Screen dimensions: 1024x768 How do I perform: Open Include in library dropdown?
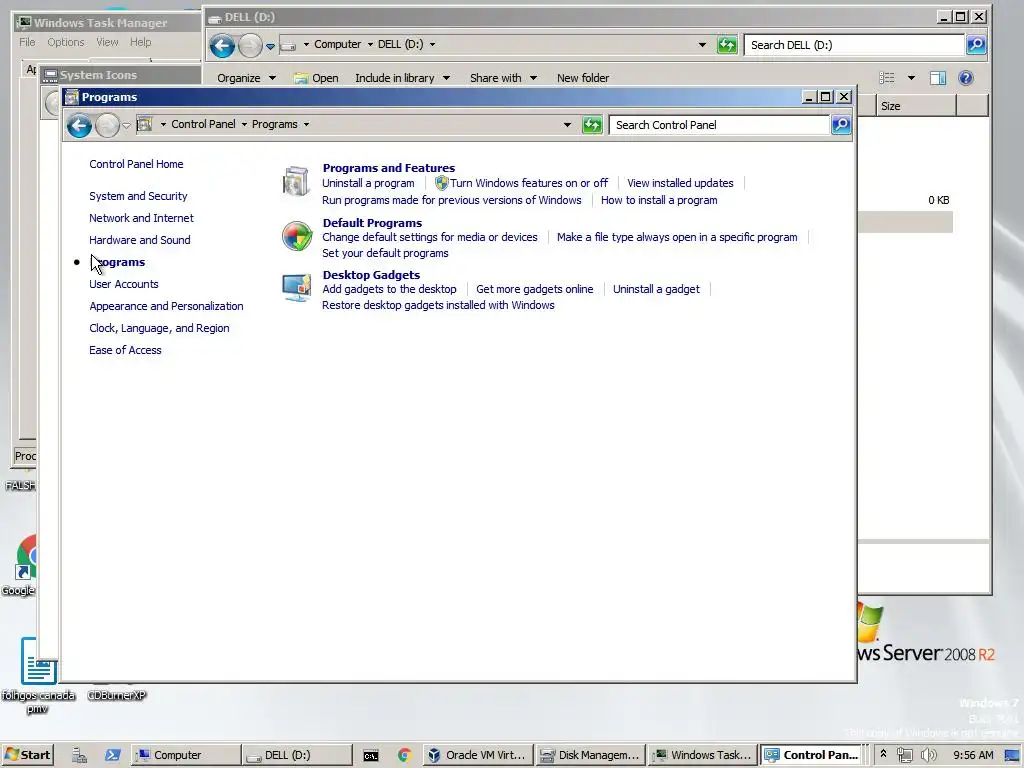click(402, 78)
